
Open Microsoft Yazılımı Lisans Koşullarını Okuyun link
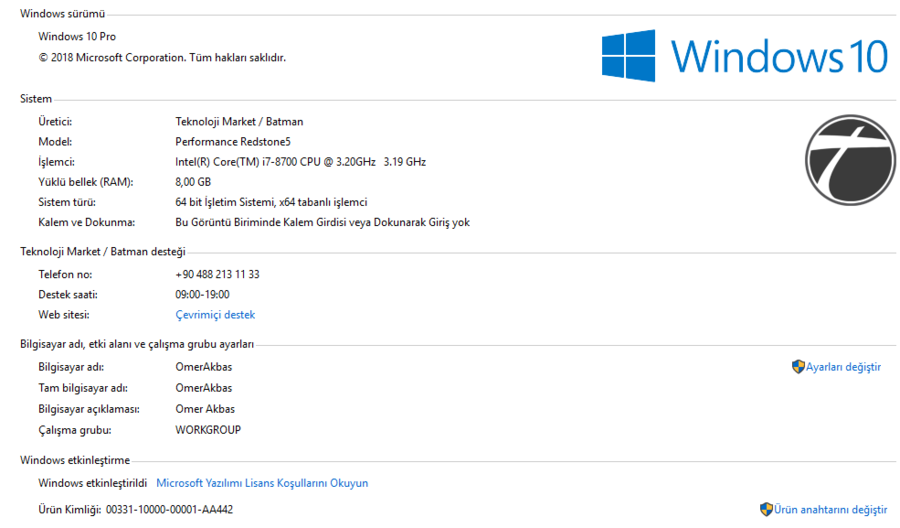262,483
